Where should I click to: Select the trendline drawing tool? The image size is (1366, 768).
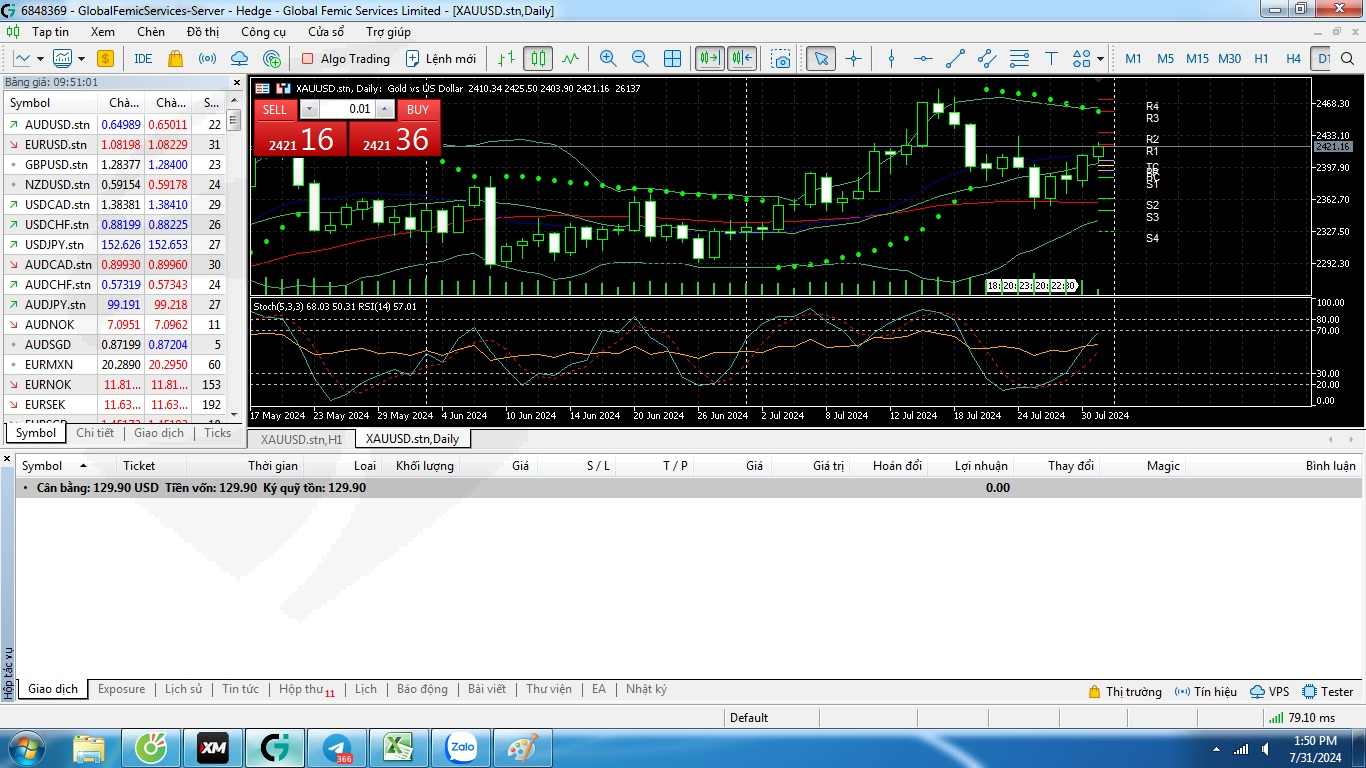pyautogui.click(x=955, y=59)
